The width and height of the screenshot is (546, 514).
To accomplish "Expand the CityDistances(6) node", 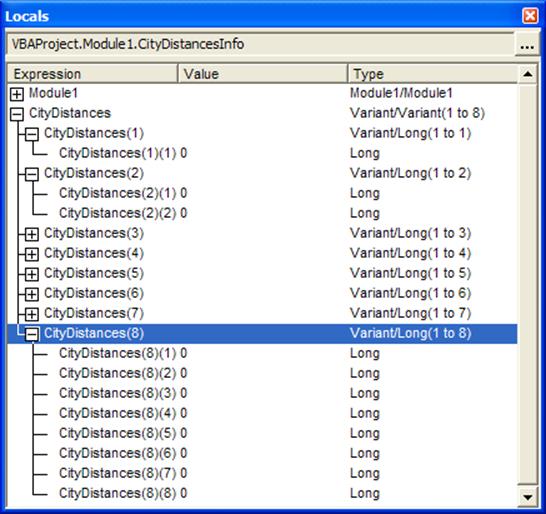I will (x=32, y=294).
